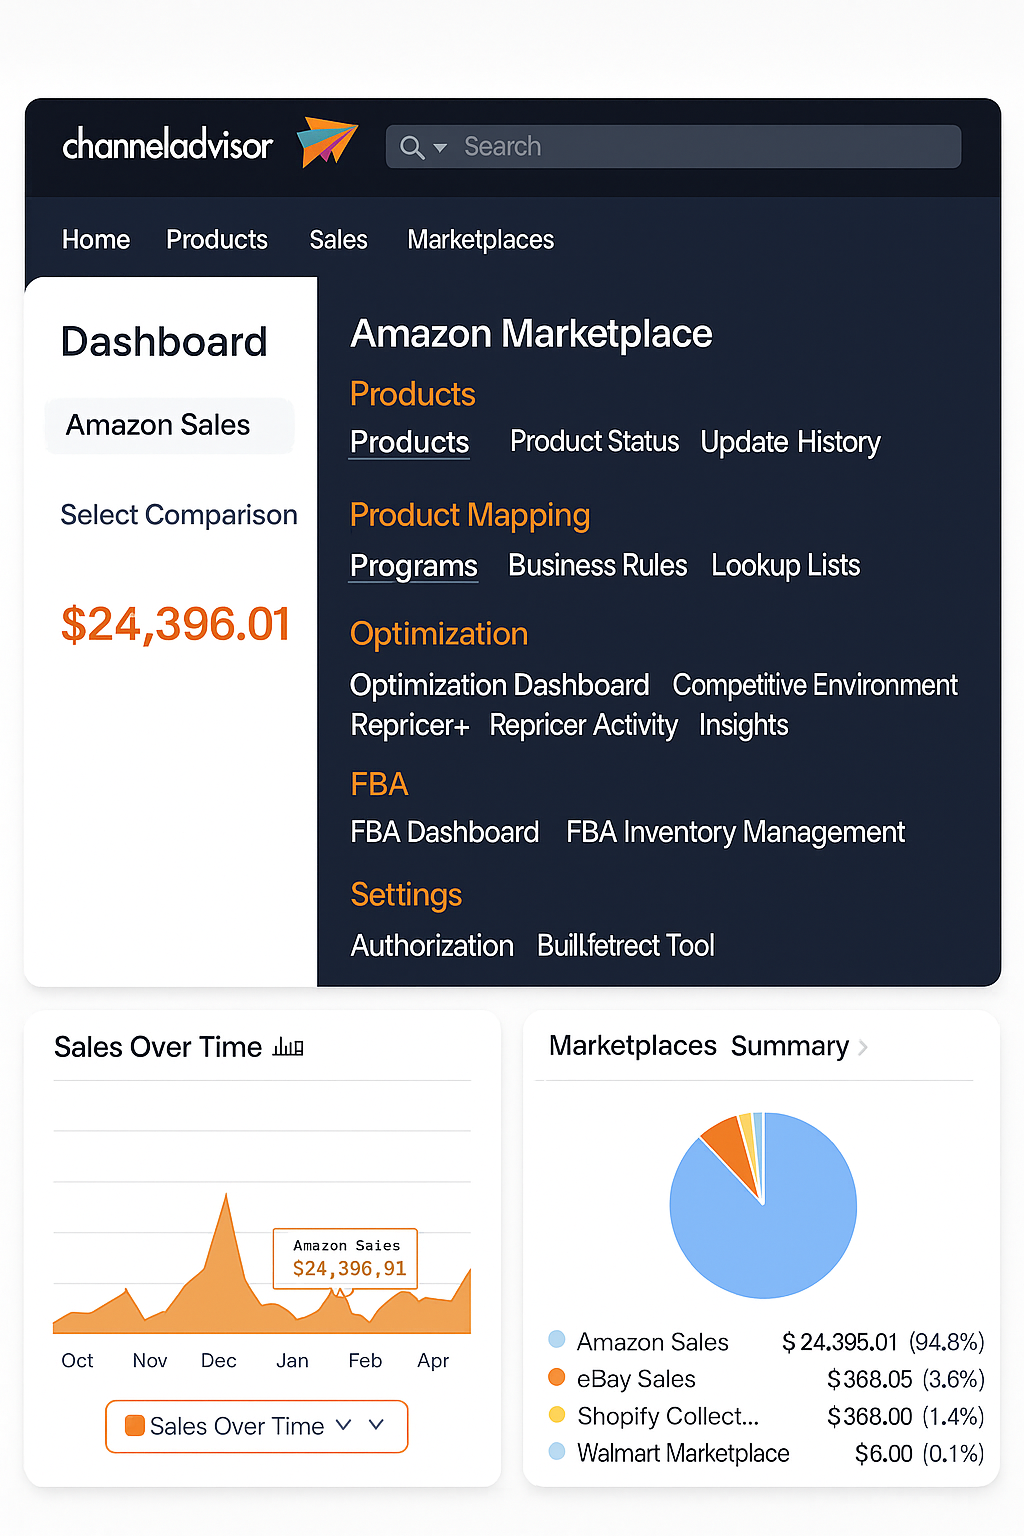Click into the Search input field
The width and height of the screenshot is (1024, 1536).
(700, 147)
